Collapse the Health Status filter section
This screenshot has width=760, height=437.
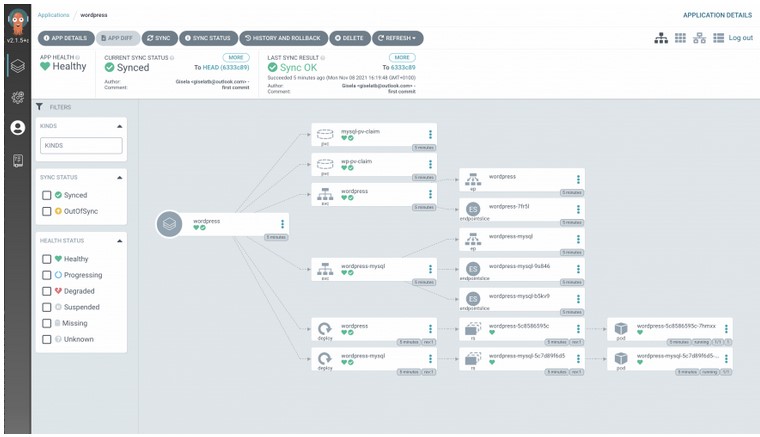point(119,241)
